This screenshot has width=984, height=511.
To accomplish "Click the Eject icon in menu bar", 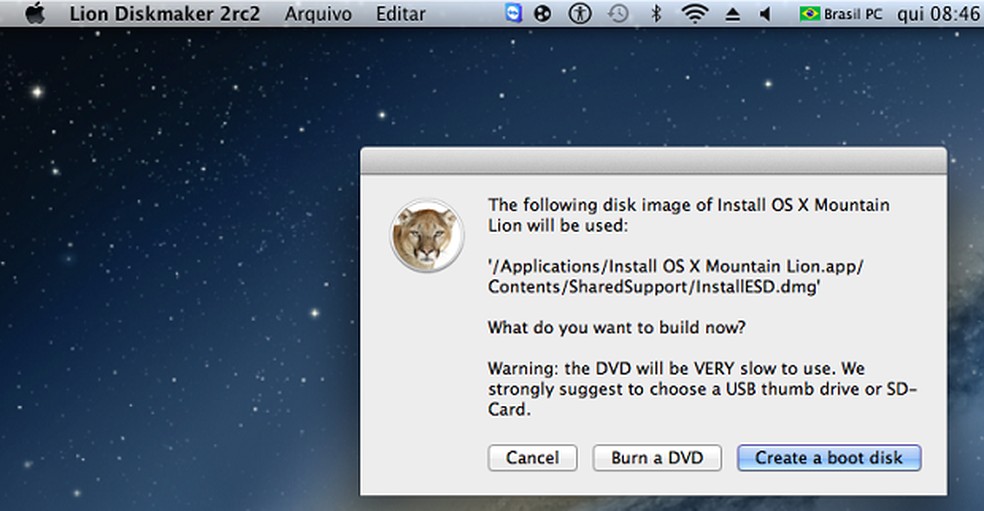I will pyautogui.click(x=732, y=14).
